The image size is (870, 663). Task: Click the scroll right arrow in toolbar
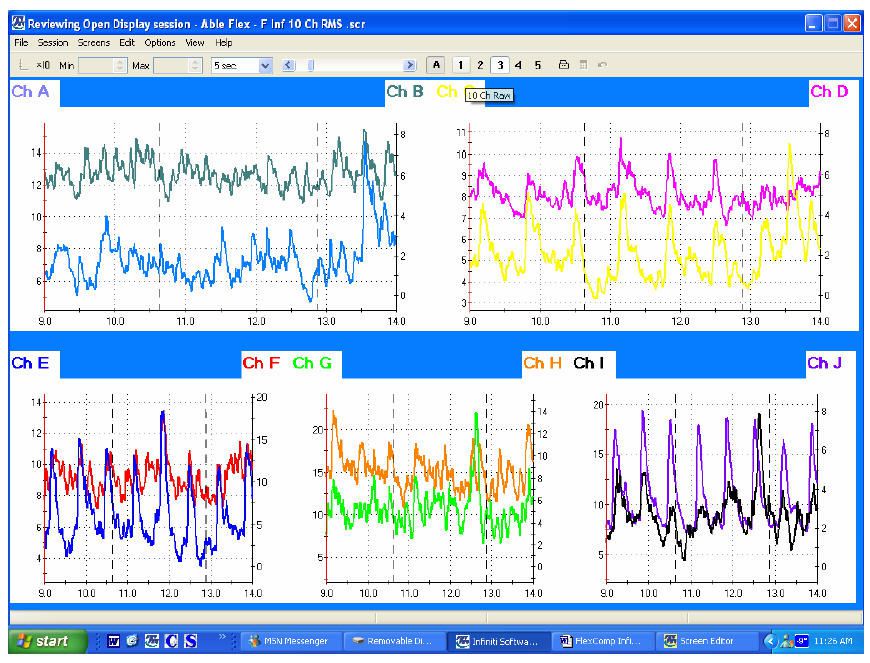tap(410, 65)
